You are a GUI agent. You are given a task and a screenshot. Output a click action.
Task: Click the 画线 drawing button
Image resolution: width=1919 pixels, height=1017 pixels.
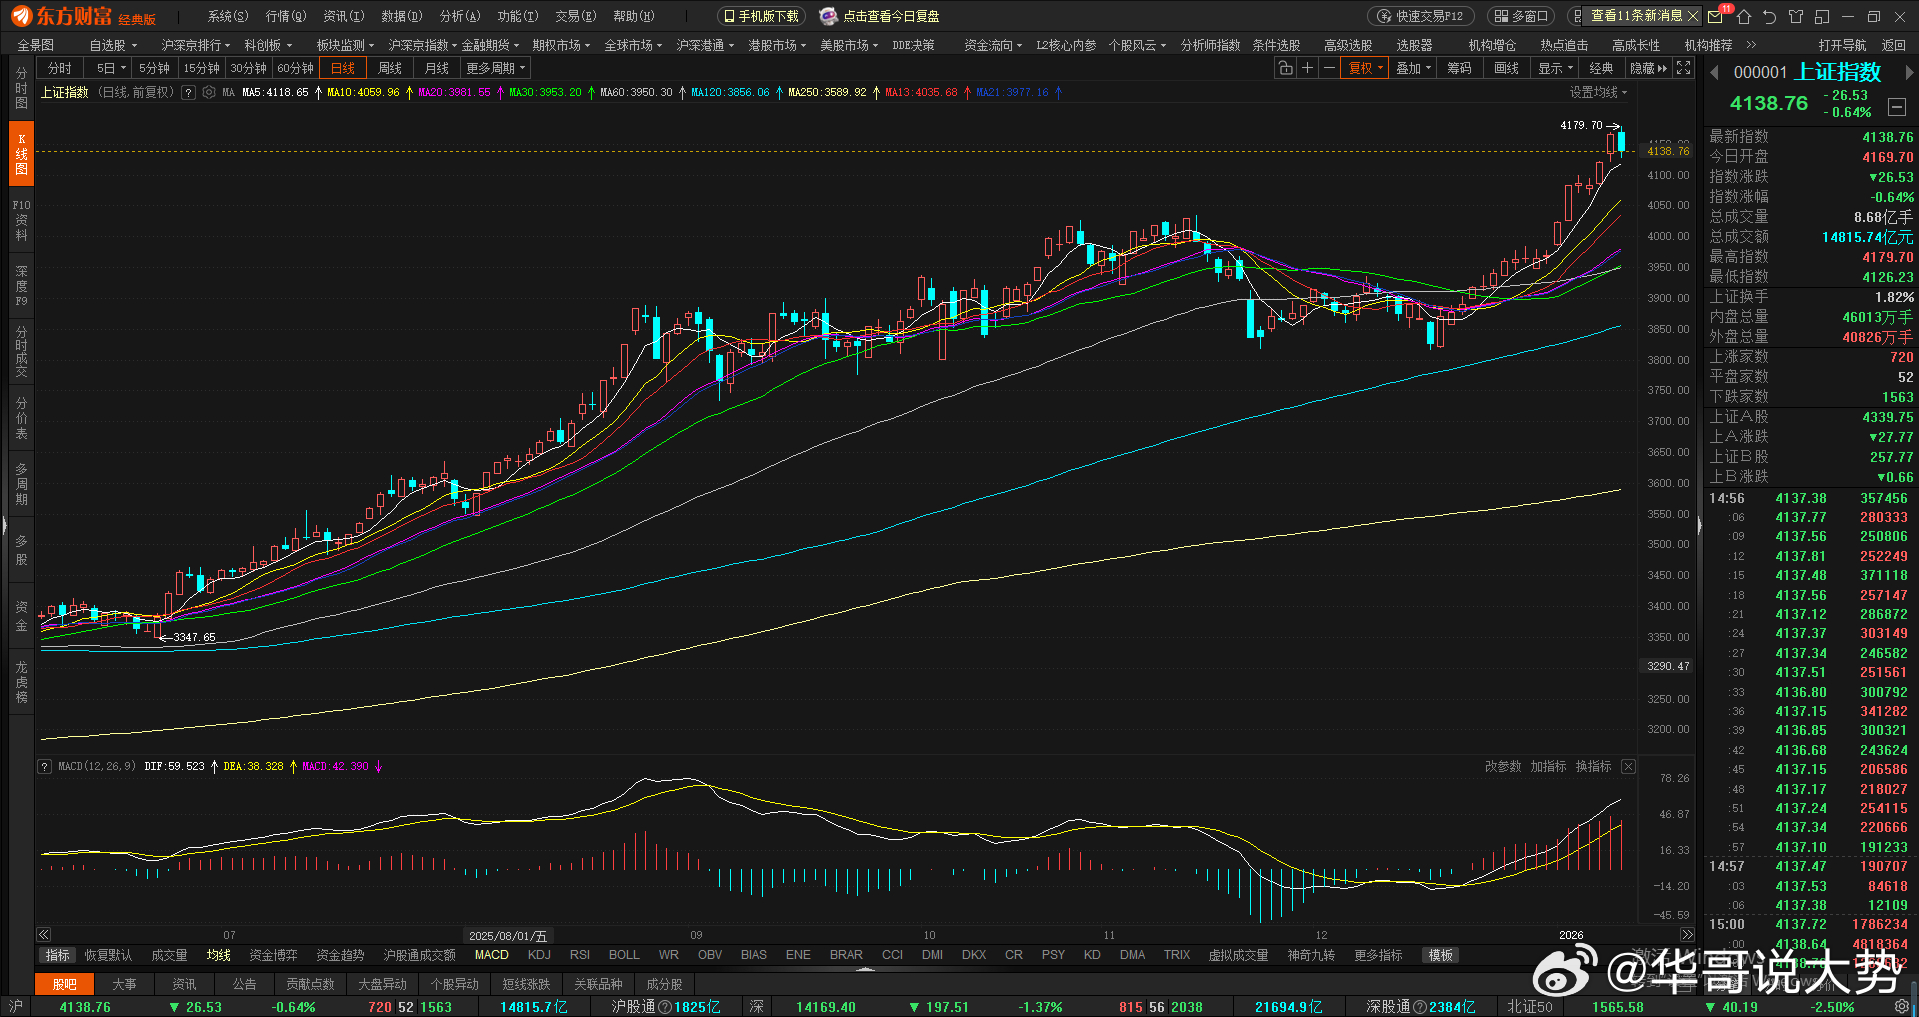click(x=1507, y=68)
